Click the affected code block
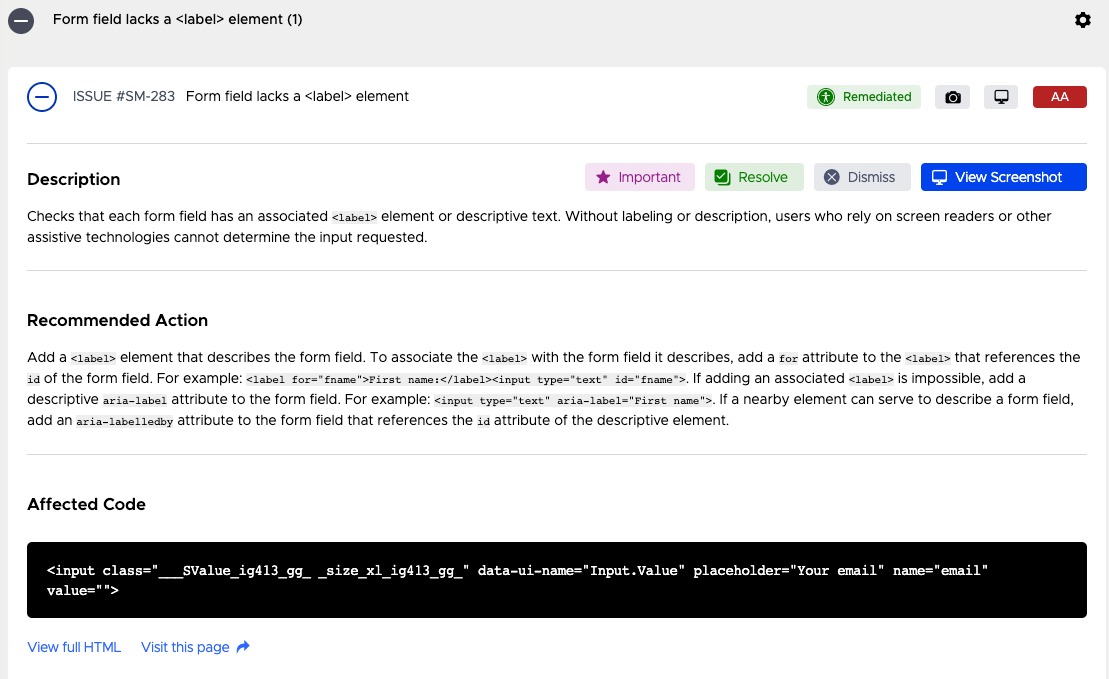 tap(556, 580)
